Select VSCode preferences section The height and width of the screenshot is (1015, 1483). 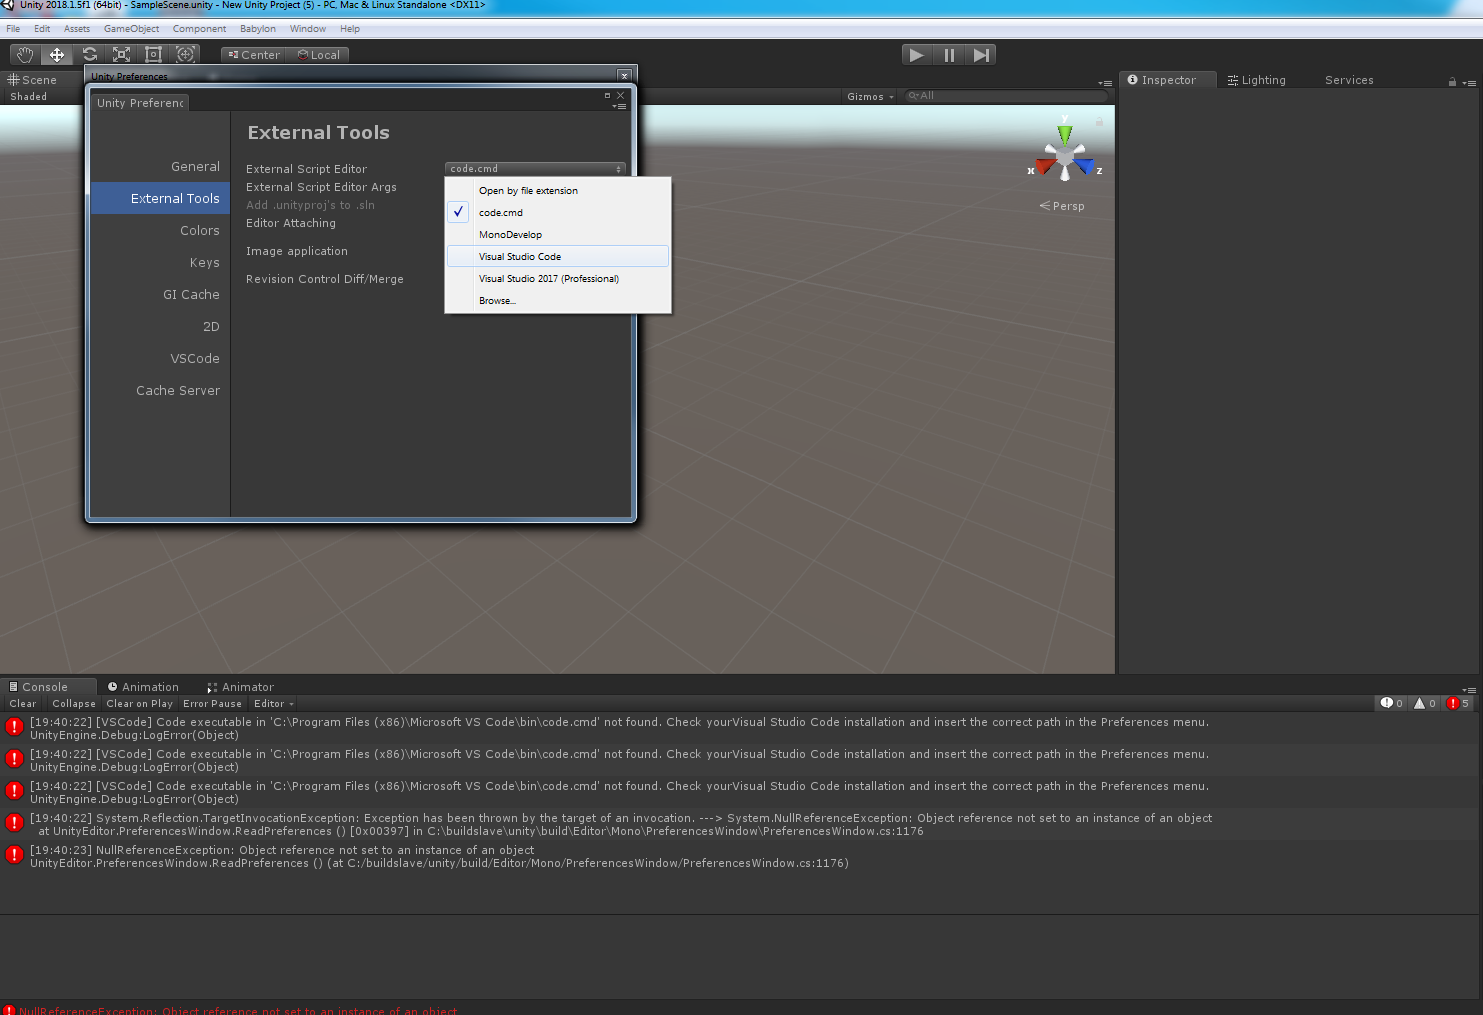click(160, 359)
